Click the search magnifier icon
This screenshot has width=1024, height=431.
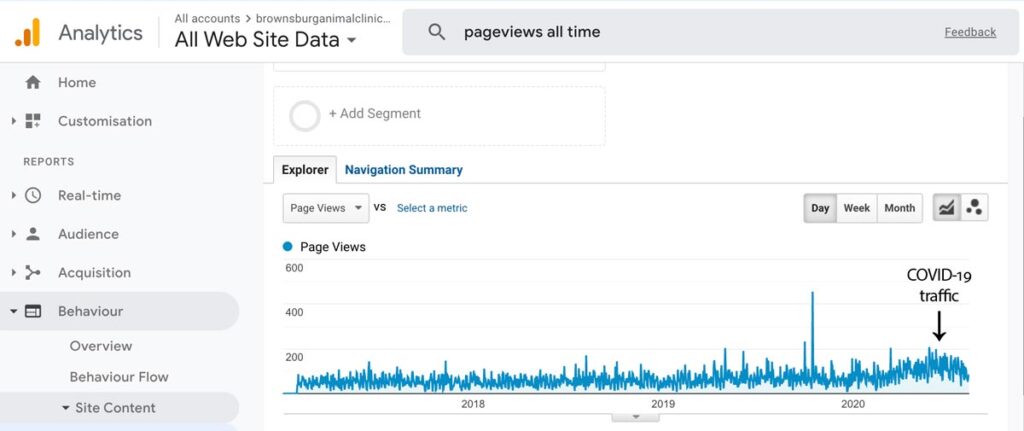tap(437, 32)
